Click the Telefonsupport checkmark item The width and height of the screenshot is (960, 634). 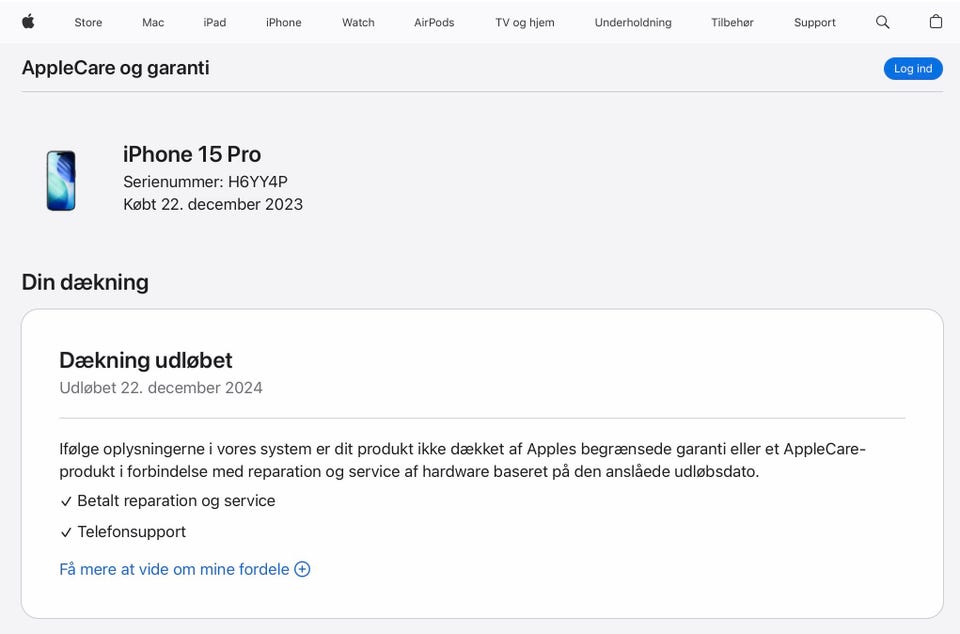tap(66, 532)
